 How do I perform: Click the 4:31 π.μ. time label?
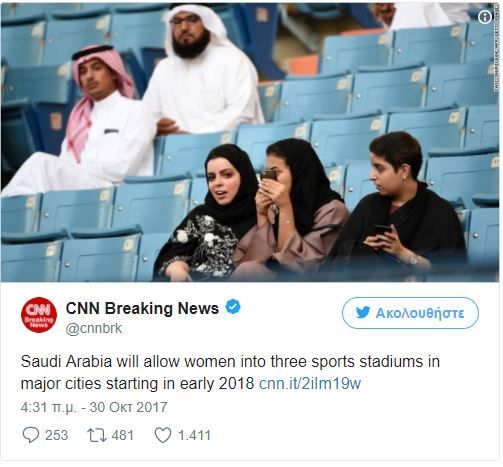(x=49, y=407)
